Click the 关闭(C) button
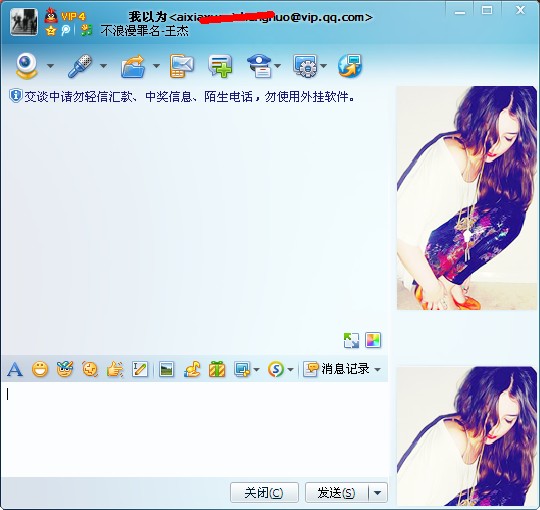 (x=264, y=492)
